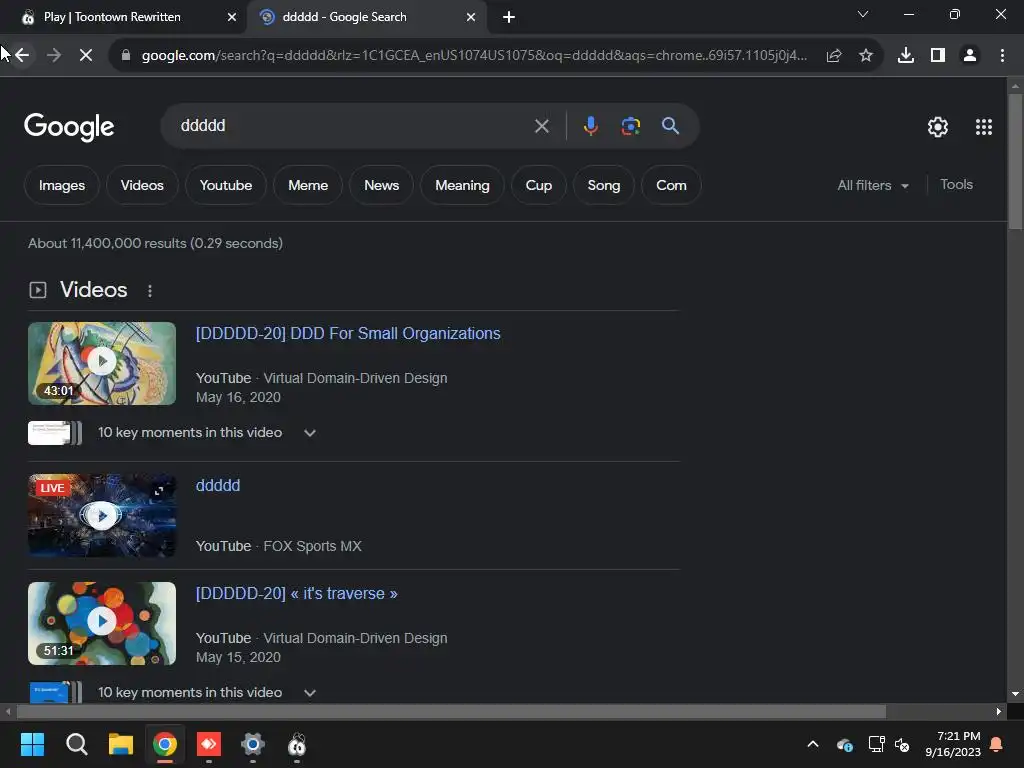This screenshot has height=768, width=1024.
Task: Open Chrome downloads icon
Action: coord(906,56)
